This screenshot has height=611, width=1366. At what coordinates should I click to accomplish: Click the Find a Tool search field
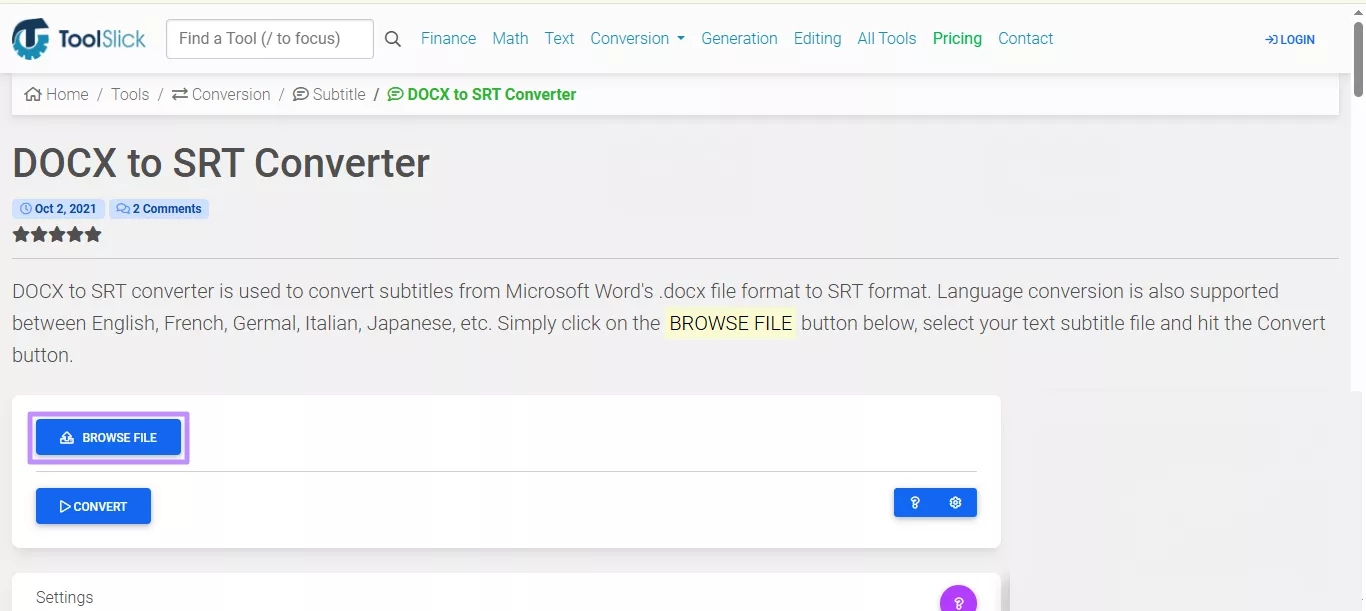point(269,38)
